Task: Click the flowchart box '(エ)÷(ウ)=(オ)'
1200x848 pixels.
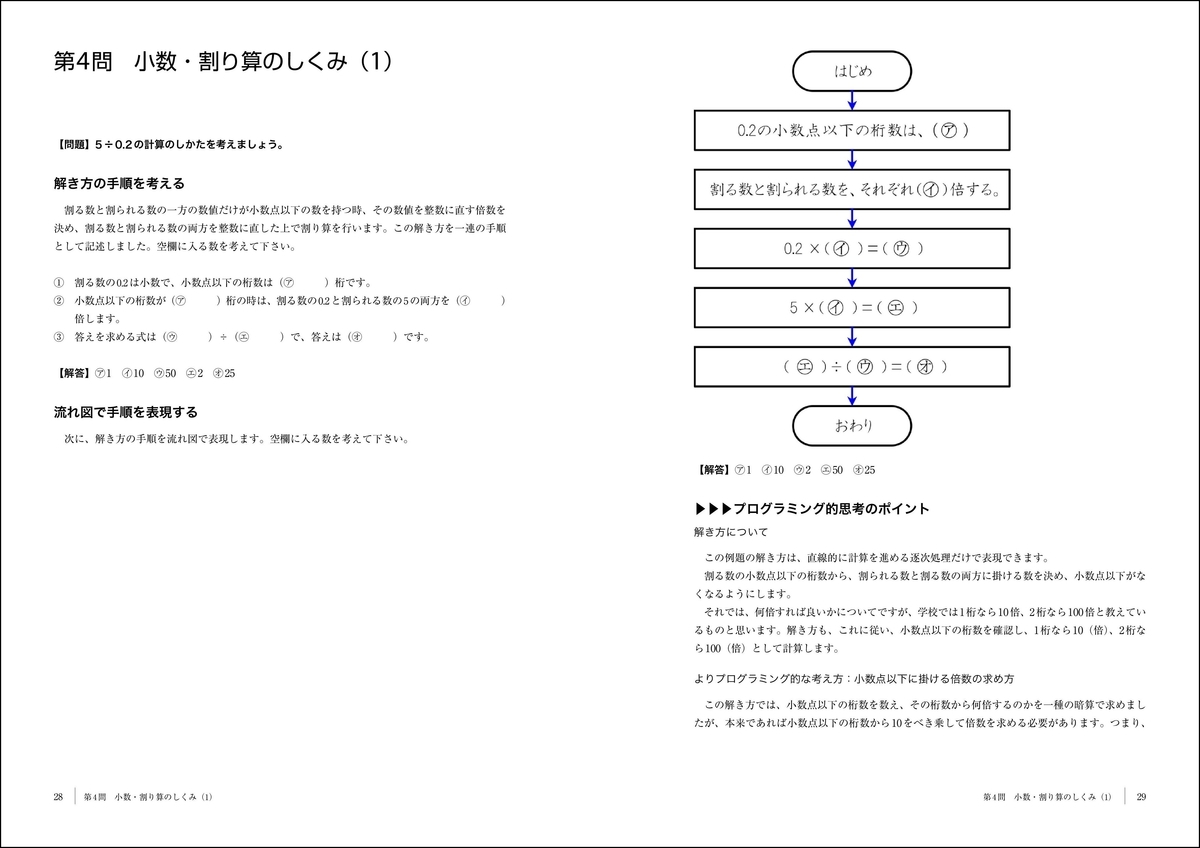Action: pos(852,367)
